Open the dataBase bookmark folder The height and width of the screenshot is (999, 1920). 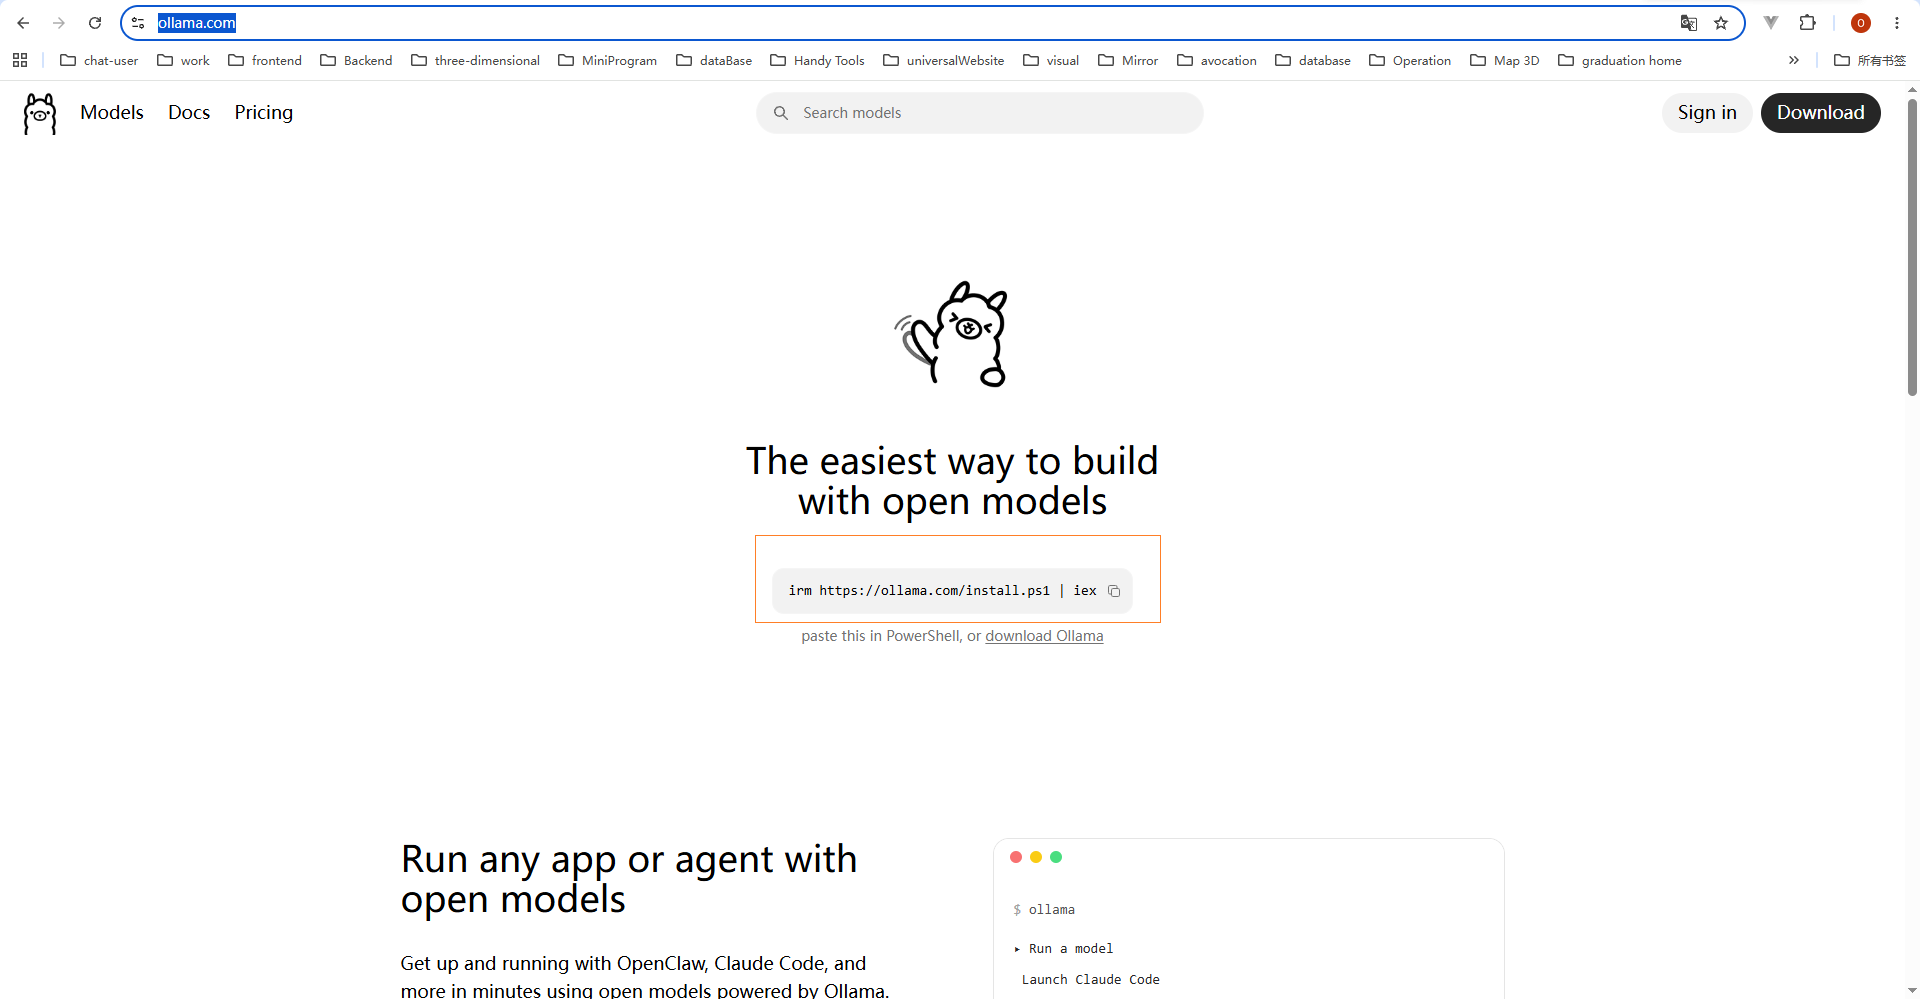coord(714,60)
